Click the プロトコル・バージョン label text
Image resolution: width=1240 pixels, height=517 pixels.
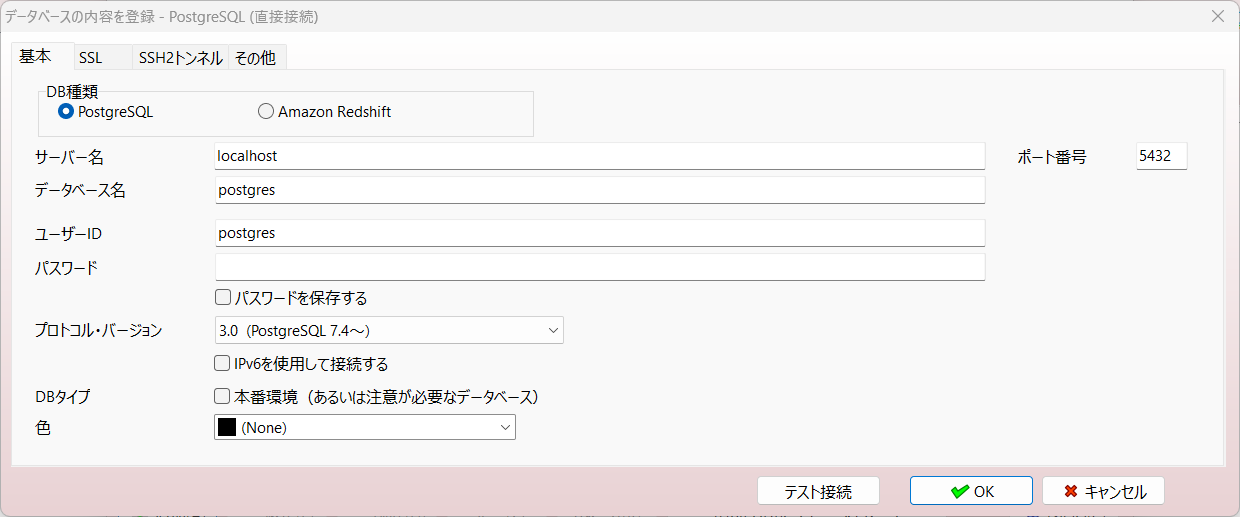98,330
